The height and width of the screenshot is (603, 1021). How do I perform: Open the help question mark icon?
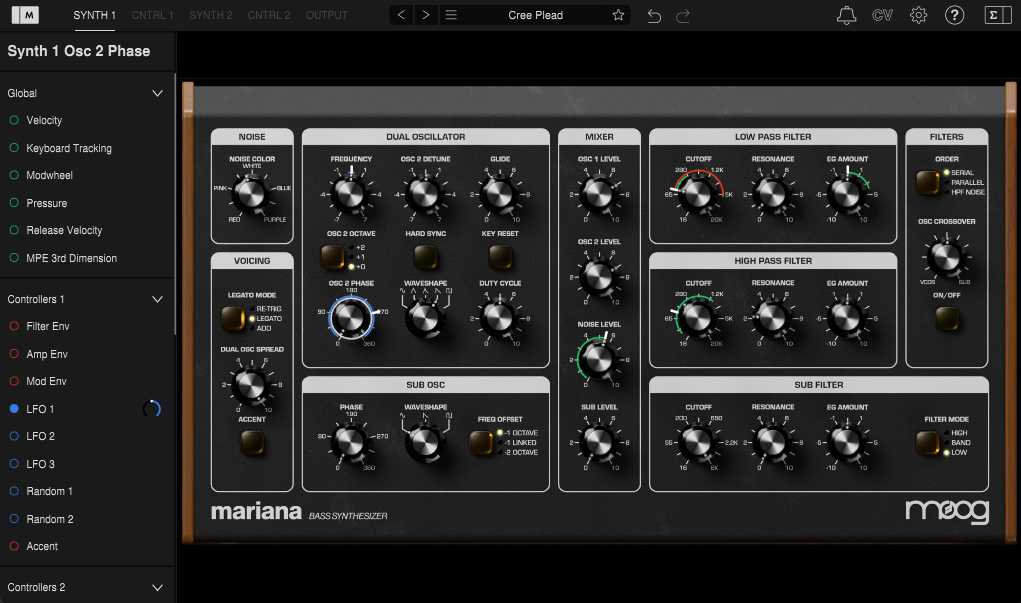coord(954,15)
